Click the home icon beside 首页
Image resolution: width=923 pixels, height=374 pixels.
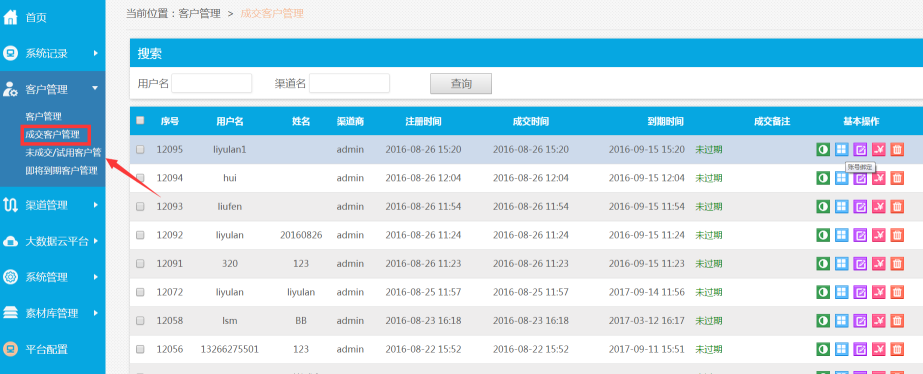coord(11,17)
